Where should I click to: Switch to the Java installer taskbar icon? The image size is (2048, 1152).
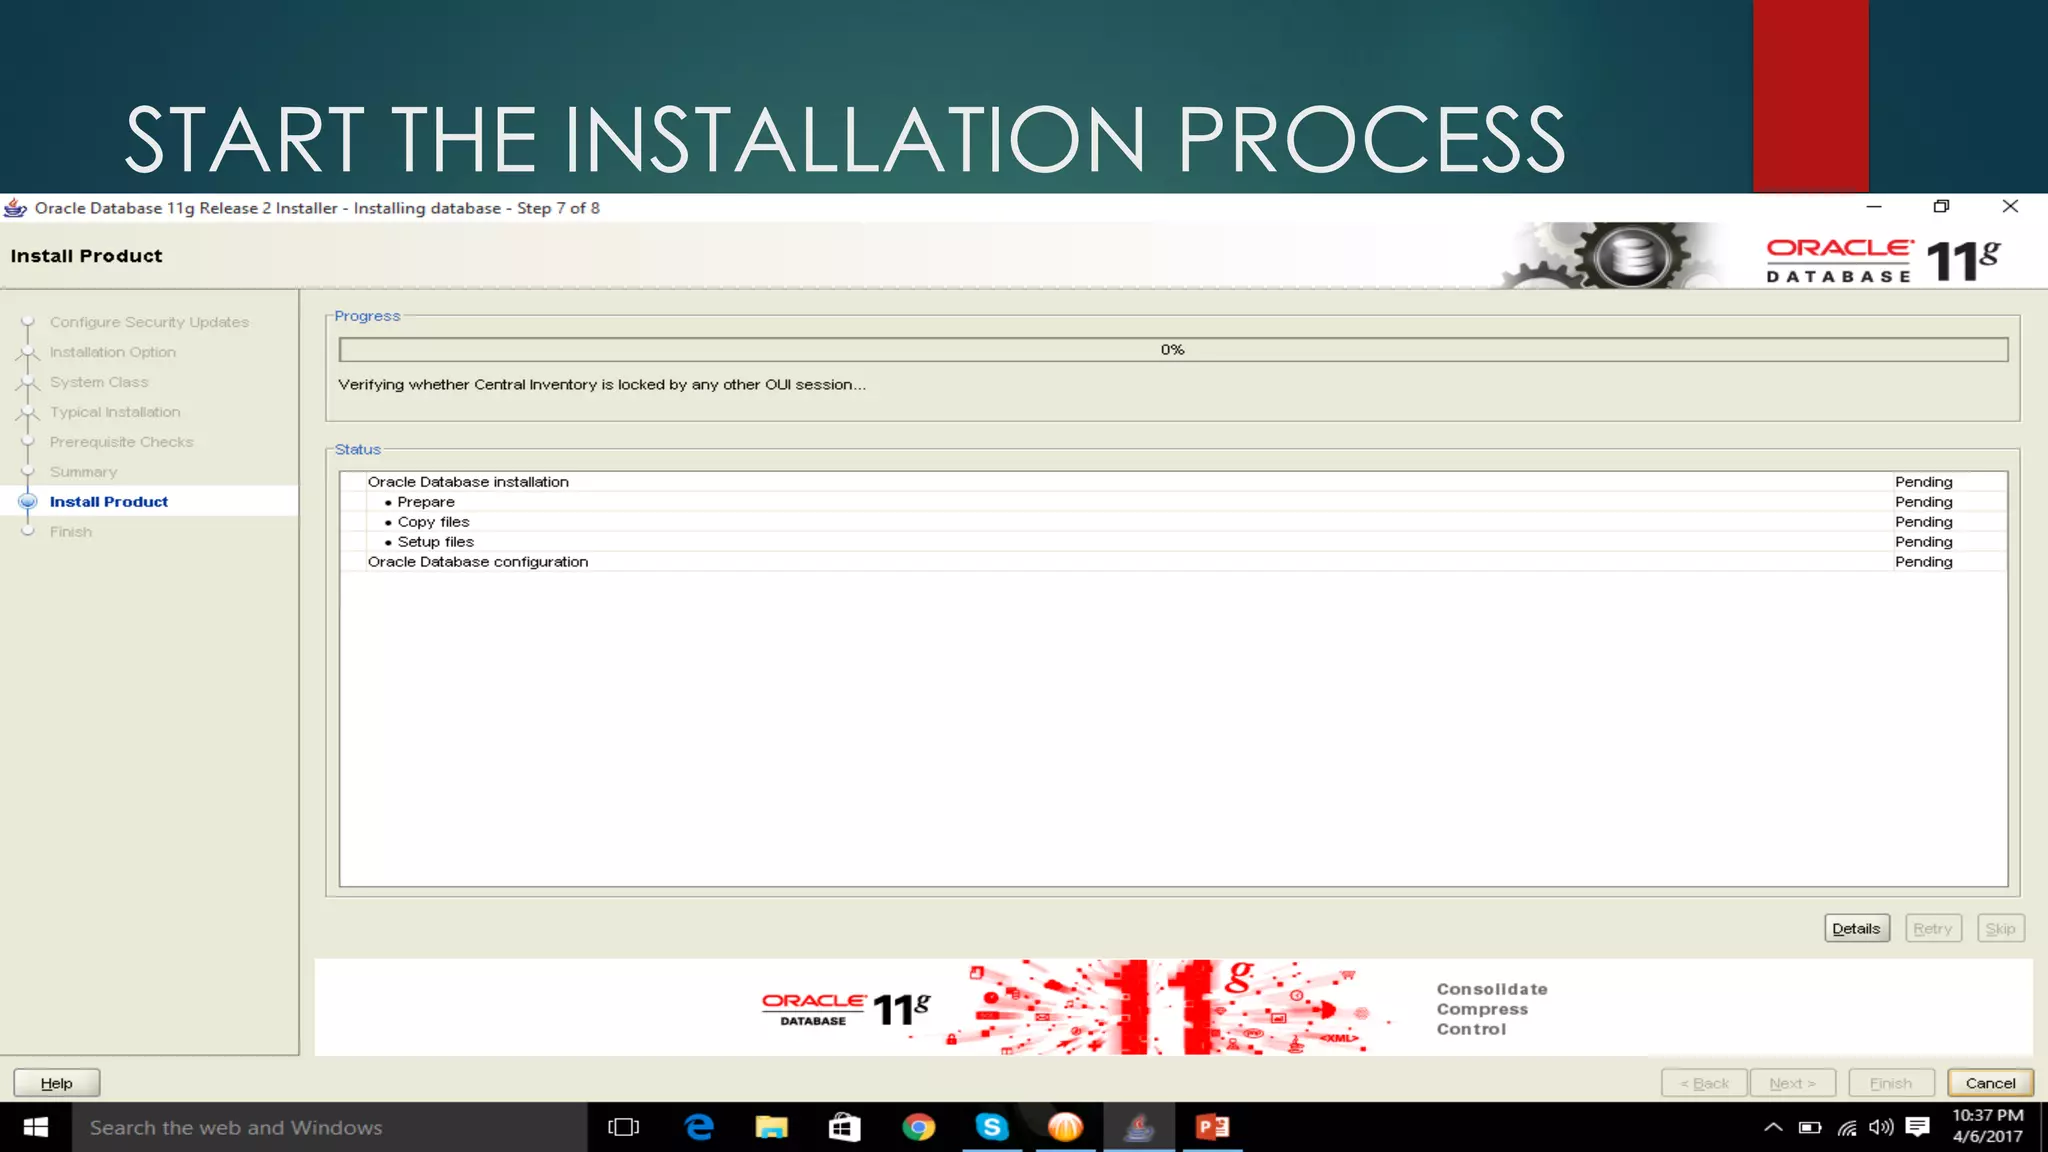tap(1139, 1128)
